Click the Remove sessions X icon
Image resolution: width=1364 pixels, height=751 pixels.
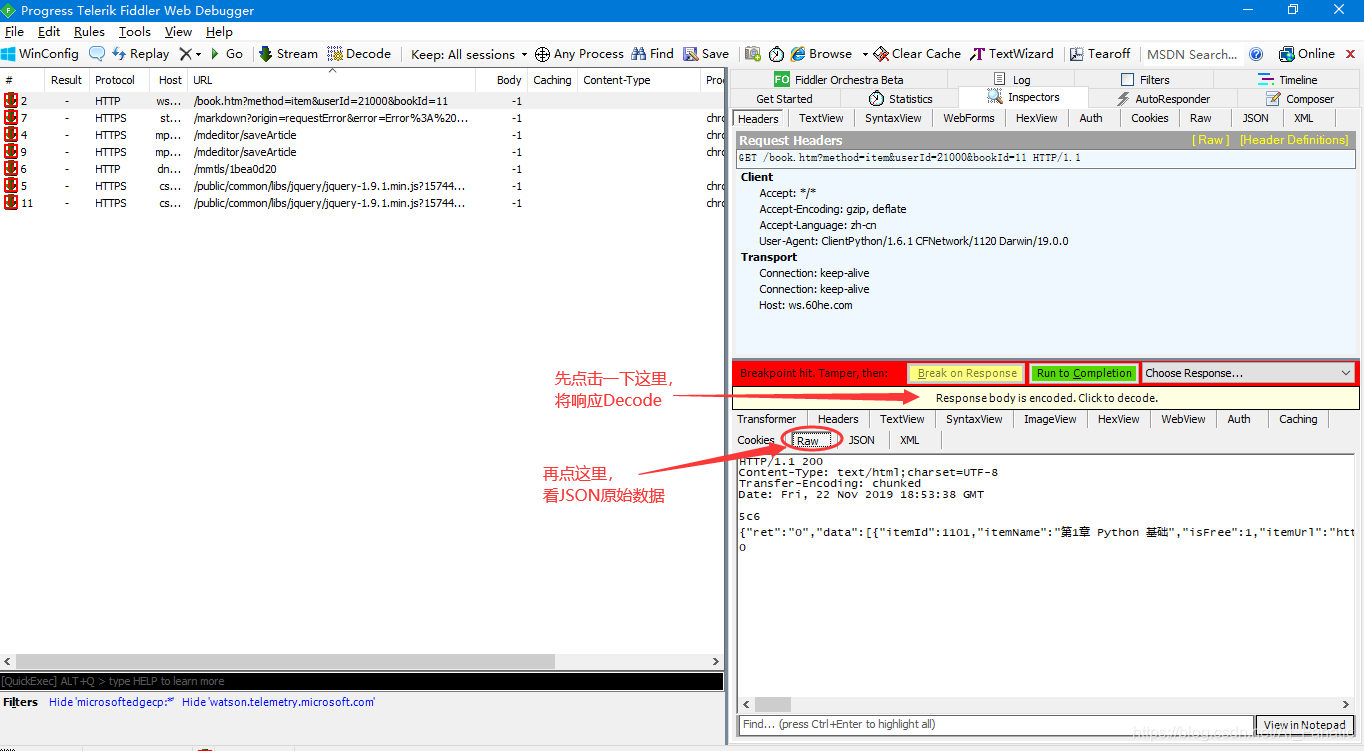185,54
